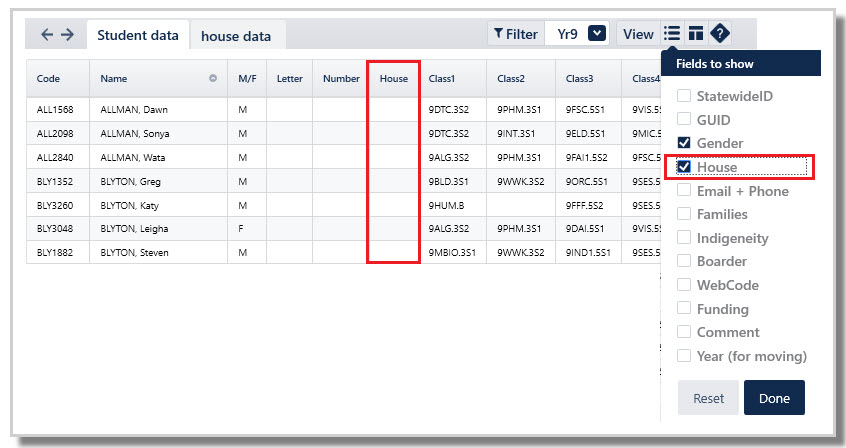The image size is (846, 448).
Task: Enable the StatewideID checkbox
Action: 684,96
